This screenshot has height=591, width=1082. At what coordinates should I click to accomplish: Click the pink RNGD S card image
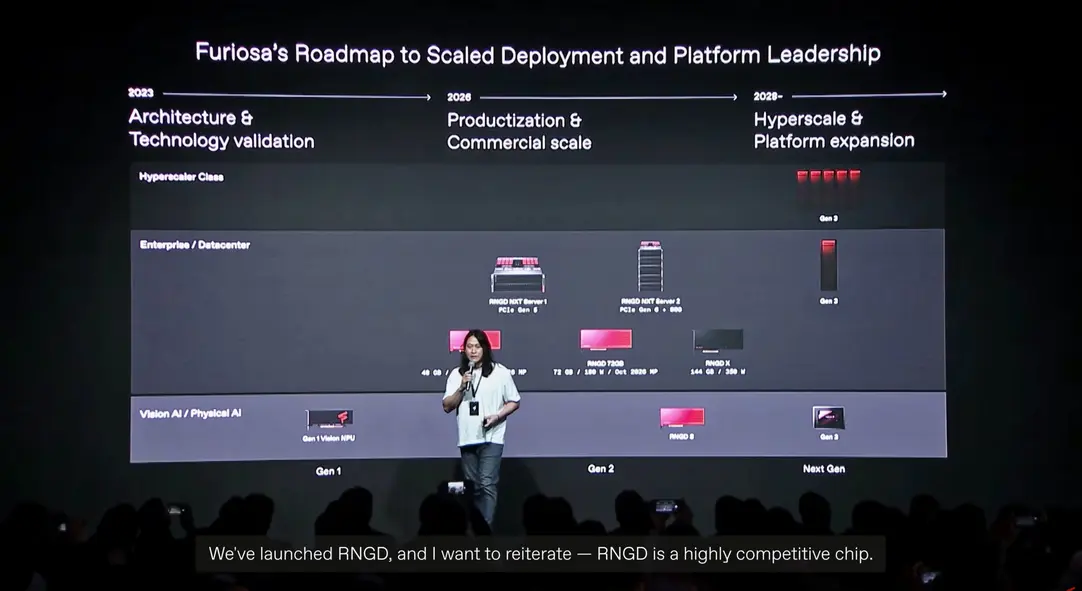tap(682, 417)
